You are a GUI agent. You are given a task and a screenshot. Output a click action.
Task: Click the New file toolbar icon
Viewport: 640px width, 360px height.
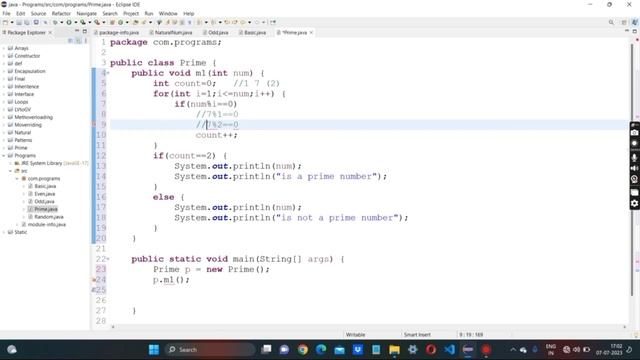click(5, 22)
